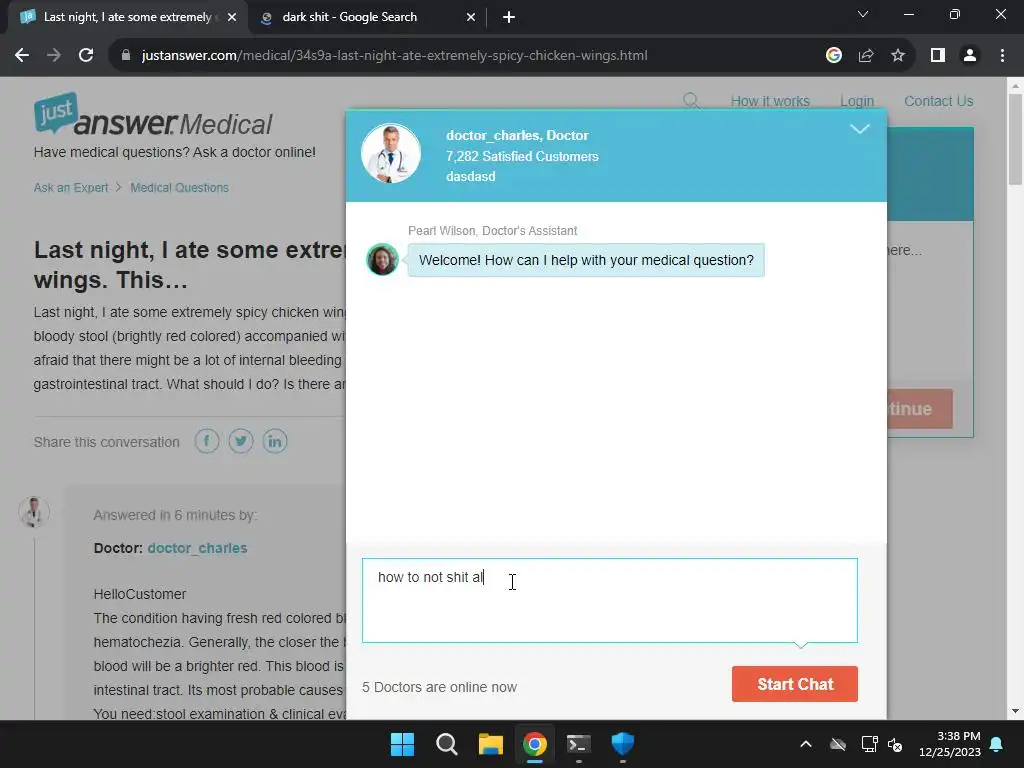Click the page URL in the address bar

coord(394,56)
